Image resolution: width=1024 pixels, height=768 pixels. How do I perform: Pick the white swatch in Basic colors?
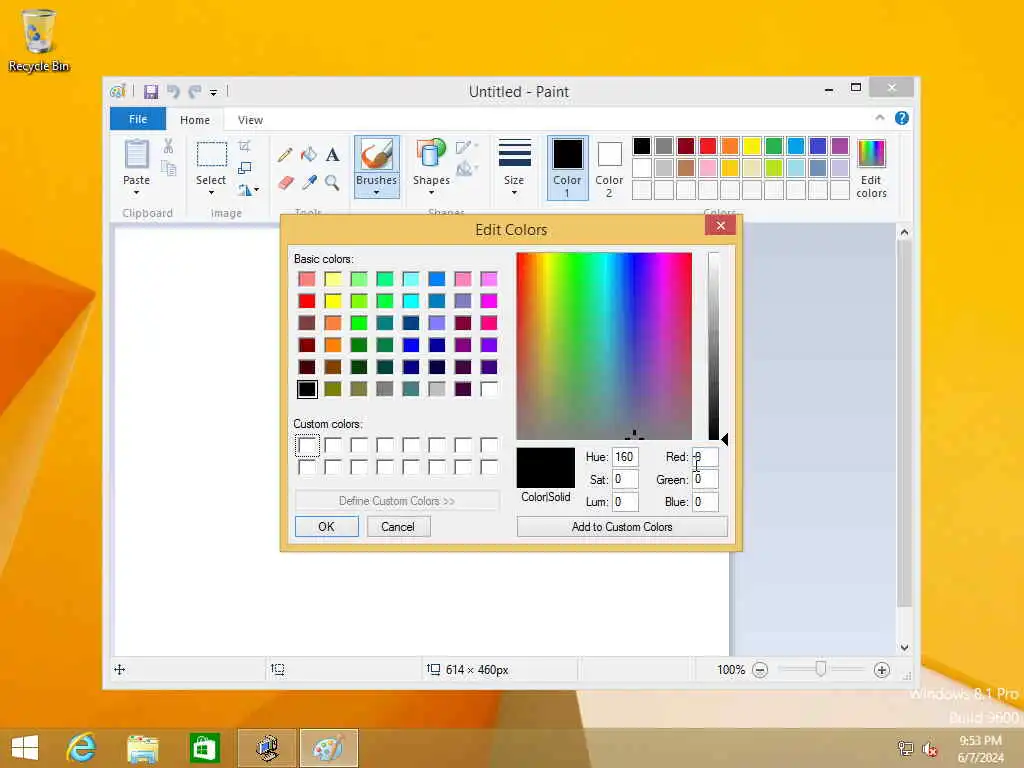(488, 389)
